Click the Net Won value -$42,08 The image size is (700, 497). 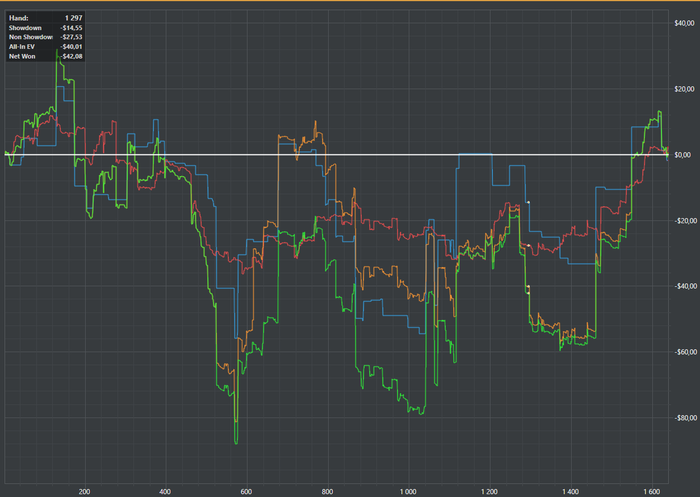(71, 56)
